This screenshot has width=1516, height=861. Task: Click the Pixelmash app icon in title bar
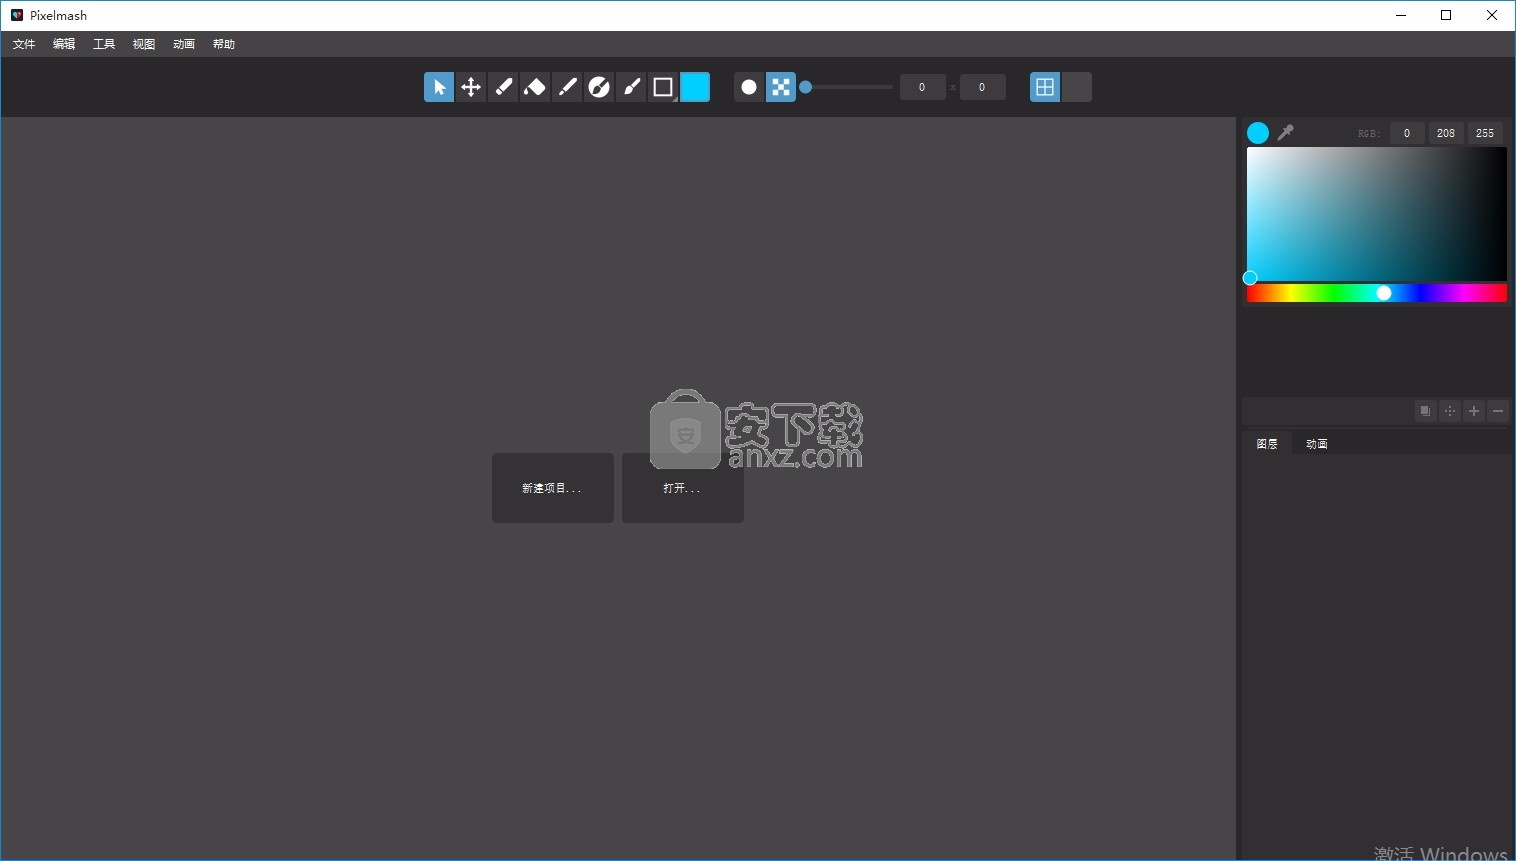click(17, 15)
